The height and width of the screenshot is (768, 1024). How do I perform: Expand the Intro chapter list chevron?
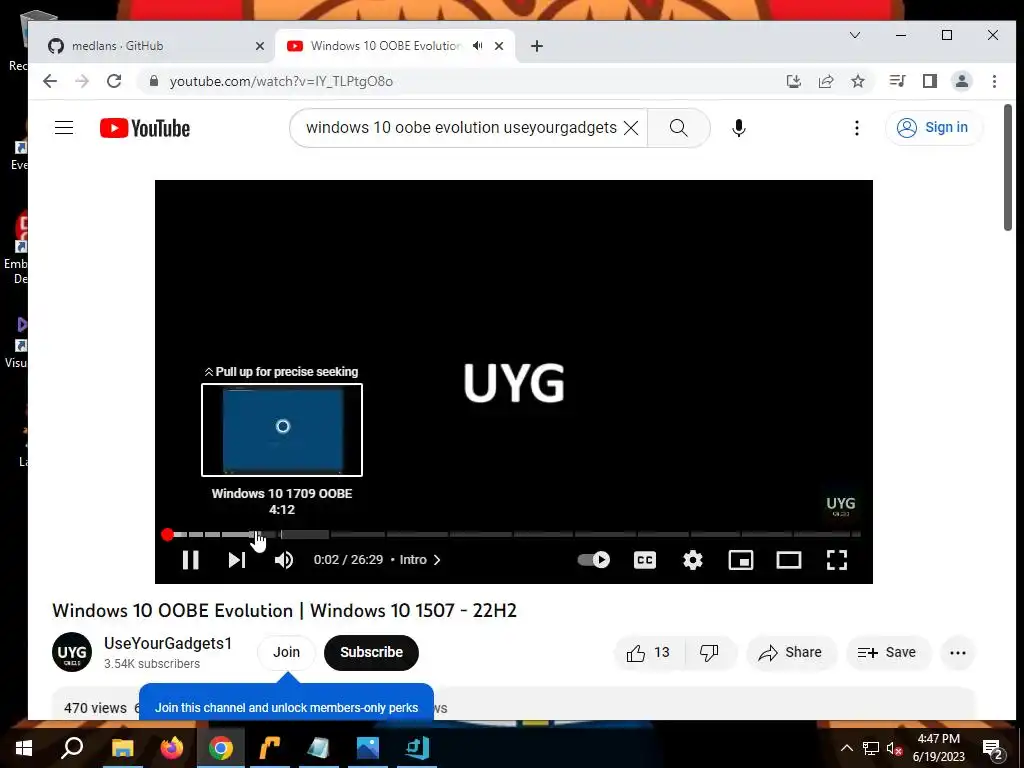(x=437, y=560)
